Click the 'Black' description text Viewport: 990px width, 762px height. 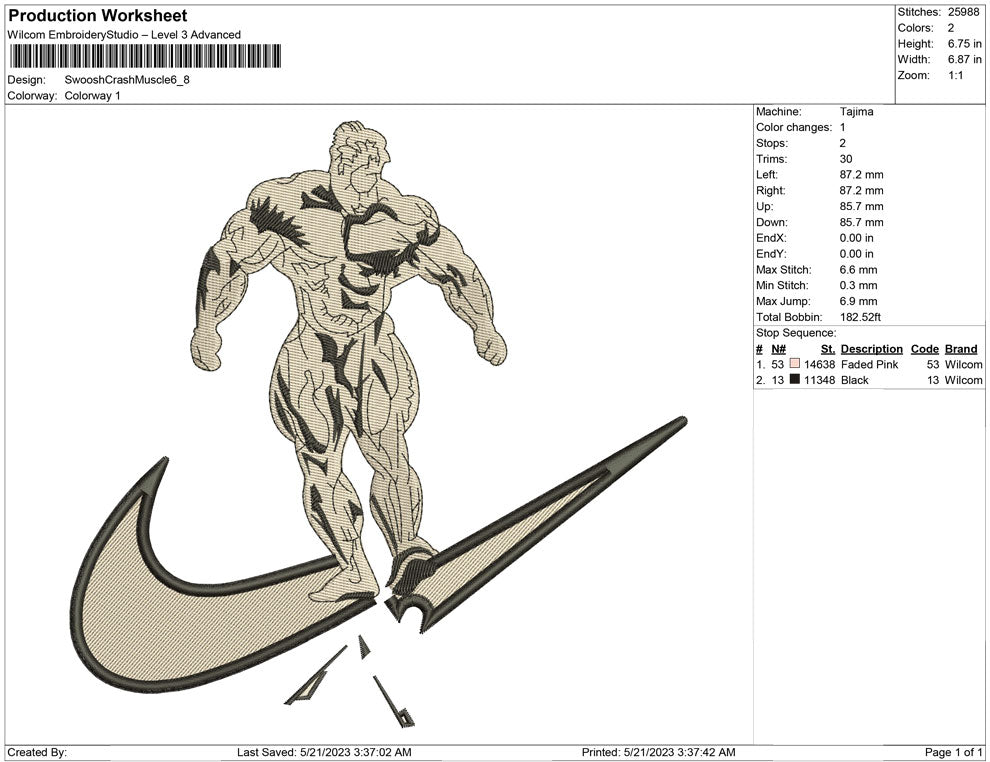(x=855, y=380)
